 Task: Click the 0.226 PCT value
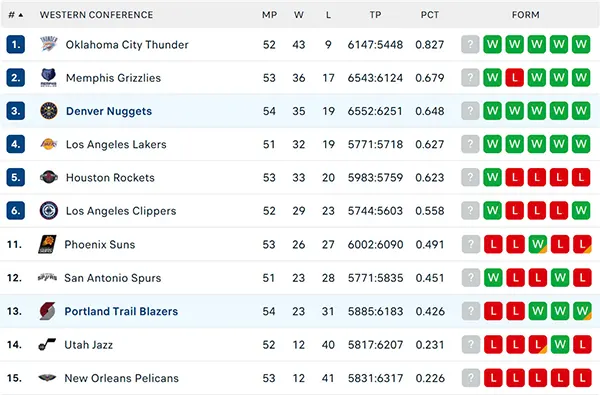430,378
